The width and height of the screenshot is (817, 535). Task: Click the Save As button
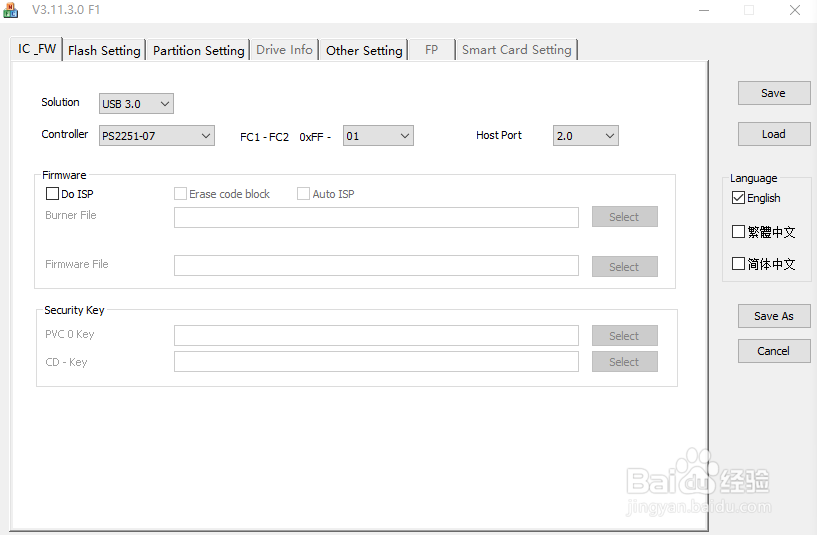click(x=774, y=316)
